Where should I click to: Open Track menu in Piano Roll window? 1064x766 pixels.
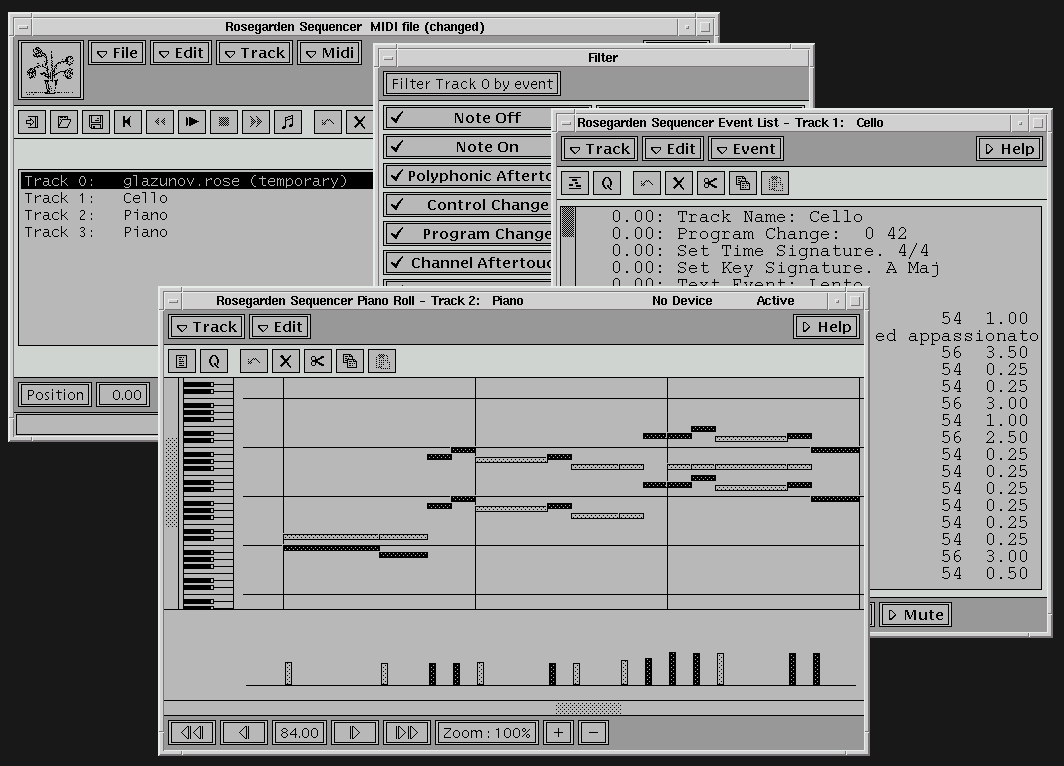[x=207, y=327]
